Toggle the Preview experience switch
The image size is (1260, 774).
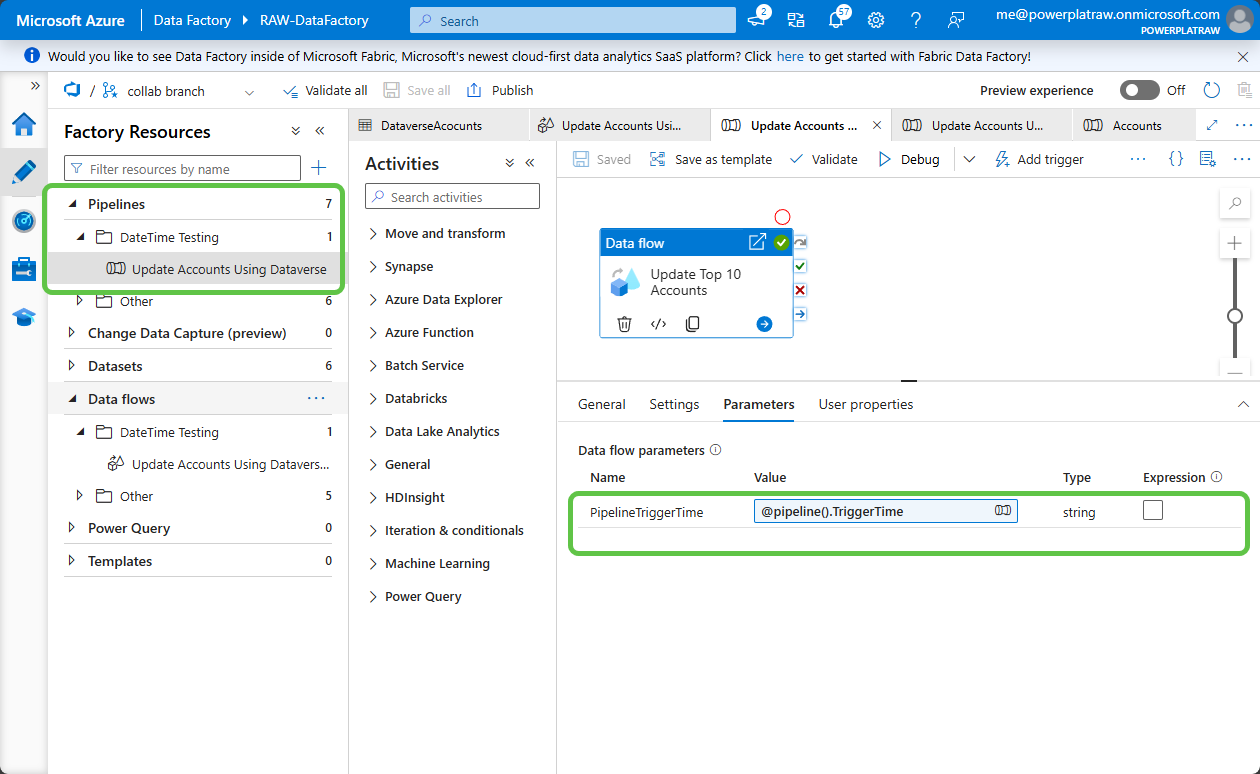(1140, 90)
